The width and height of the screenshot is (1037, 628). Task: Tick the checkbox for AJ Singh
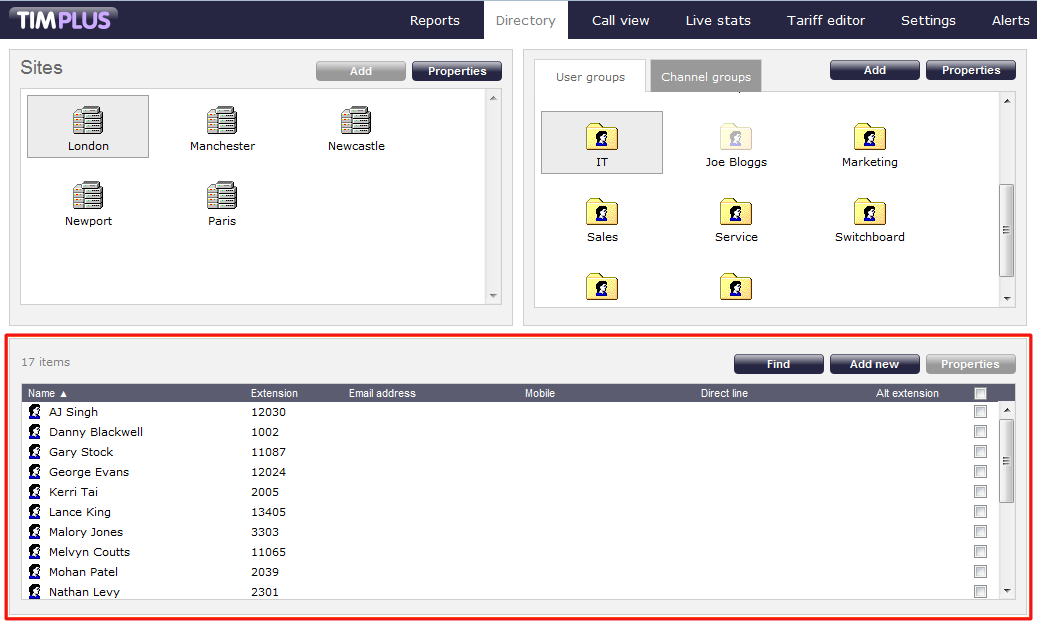click(980, 412)
